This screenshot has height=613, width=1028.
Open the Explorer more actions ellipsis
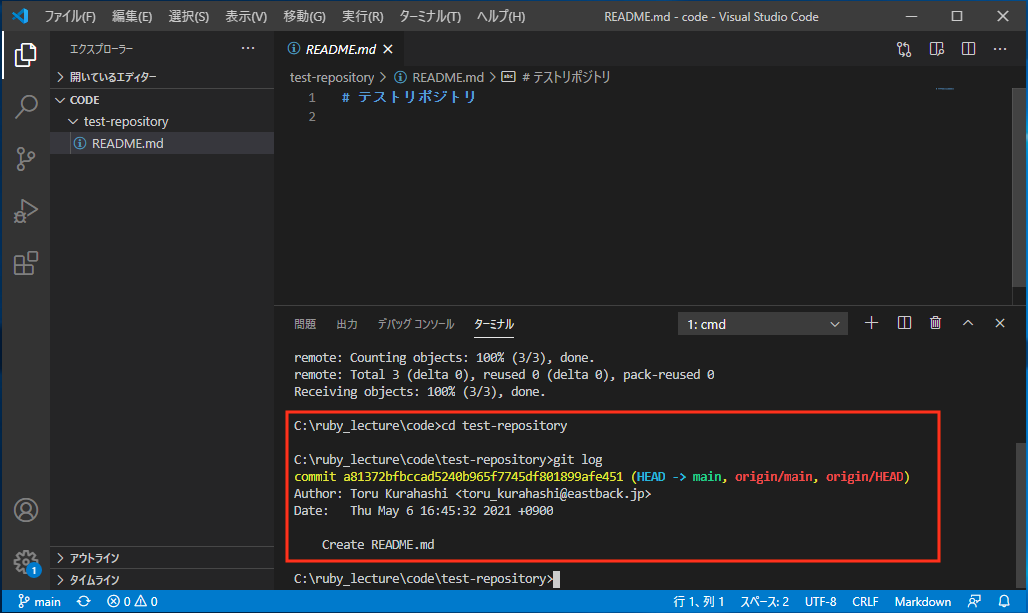pos(247,49)
